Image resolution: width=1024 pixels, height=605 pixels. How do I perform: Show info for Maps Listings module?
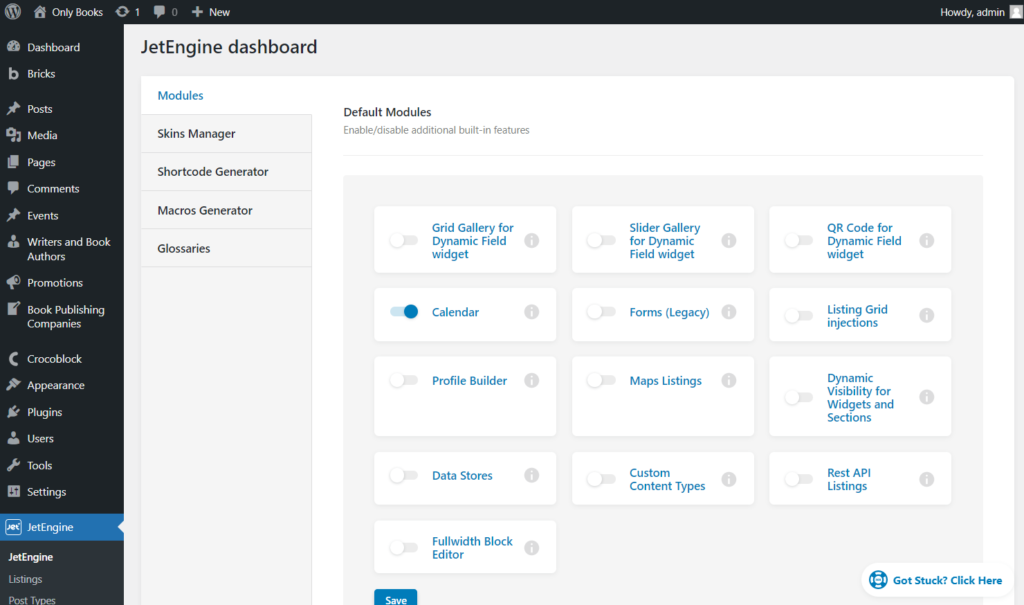[x=729, y=380]
